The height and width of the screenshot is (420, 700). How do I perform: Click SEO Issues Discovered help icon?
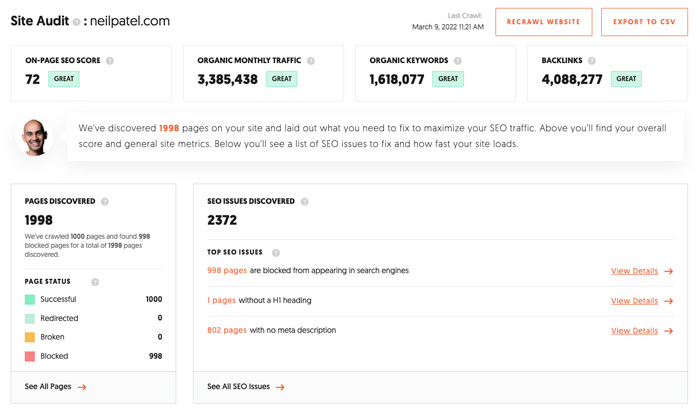(304, 201)
